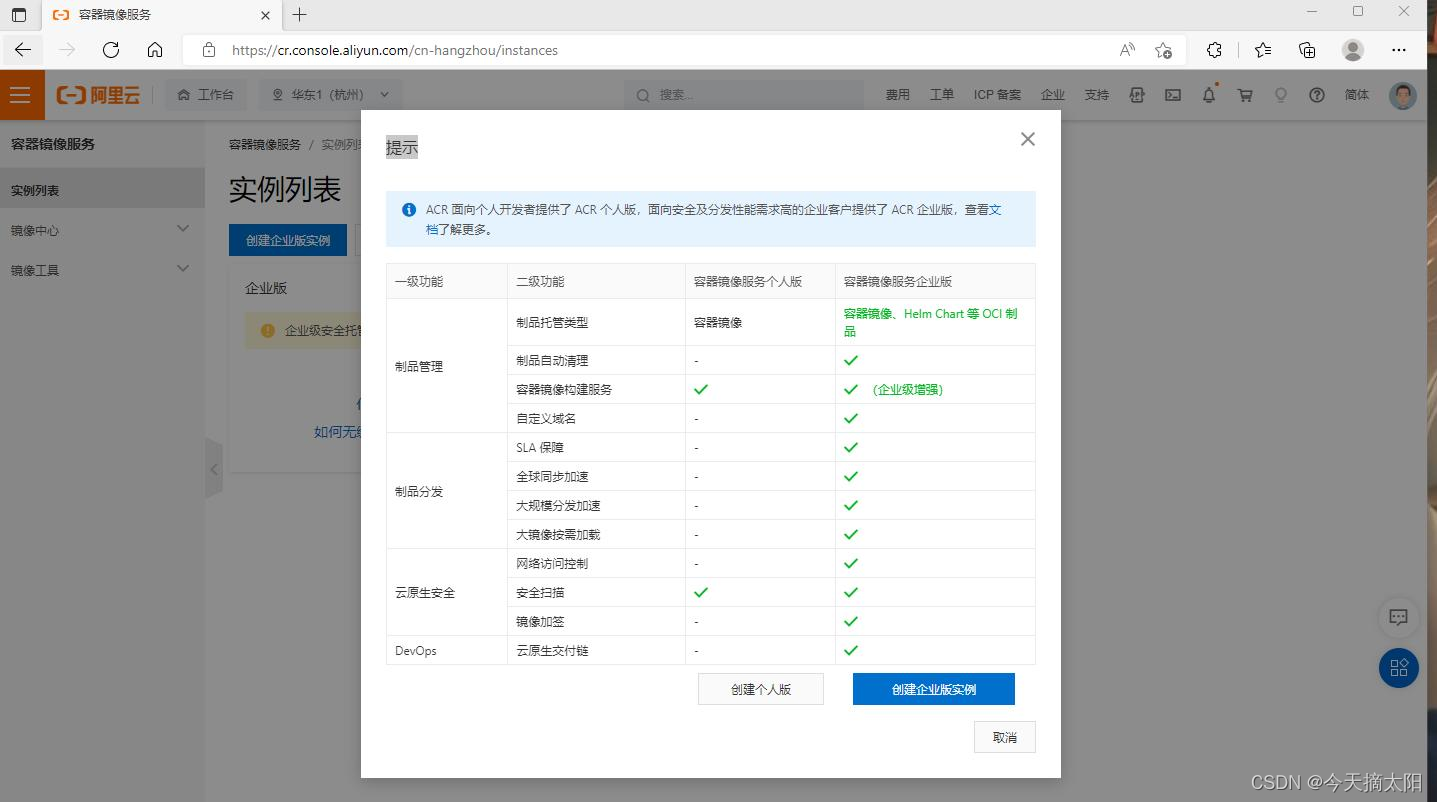This screenshot has height=802, width=1437.
Task: Click the 大规模分发加速 row label
Action: pyautogui.click(x=558, y=506)
